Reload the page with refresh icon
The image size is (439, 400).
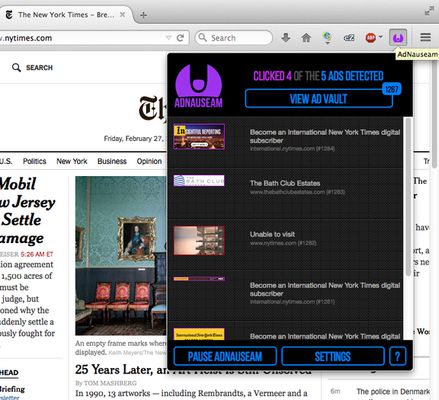[180, 38]
